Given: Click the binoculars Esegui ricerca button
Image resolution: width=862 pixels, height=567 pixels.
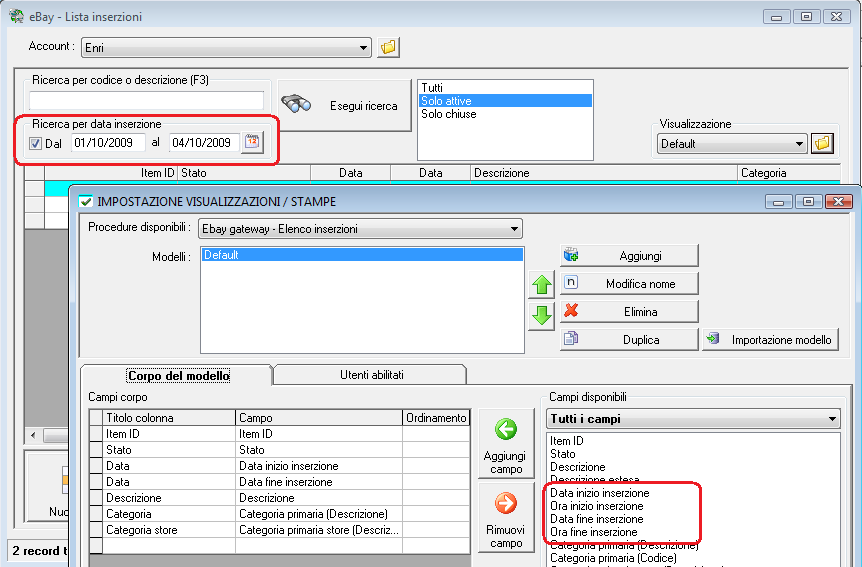Looking at the screenshot, I should [x=345, y=106].
